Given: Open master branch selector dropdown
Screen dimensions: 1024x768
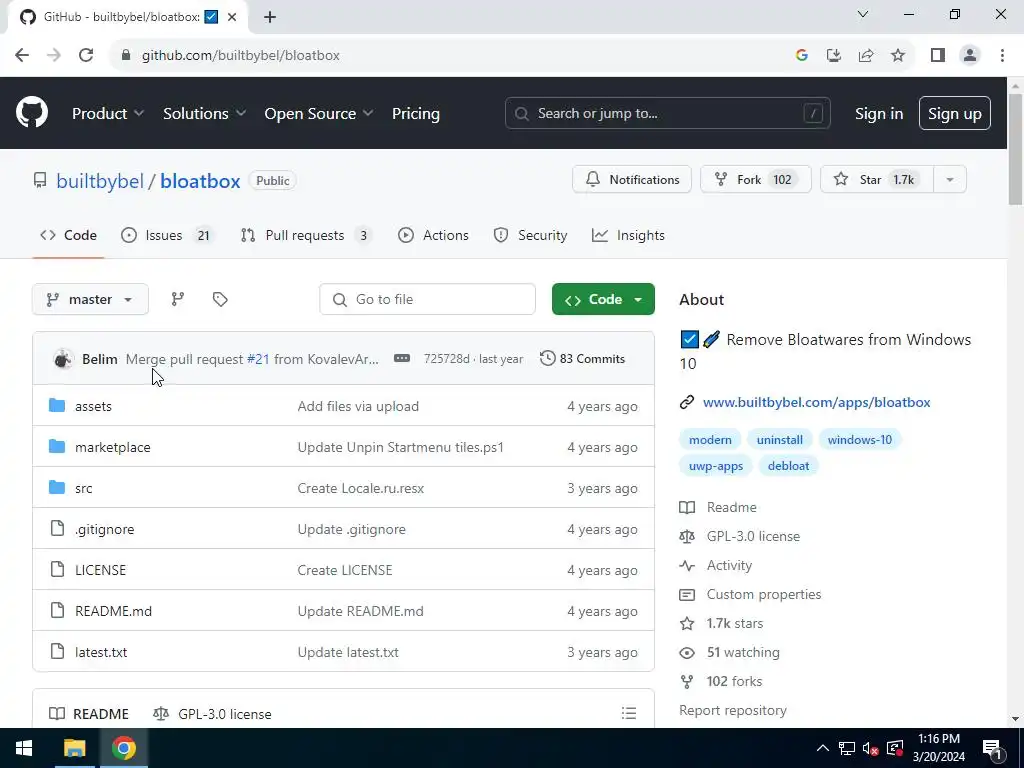Looking at the screenshot, I should (x=90, y=299).
